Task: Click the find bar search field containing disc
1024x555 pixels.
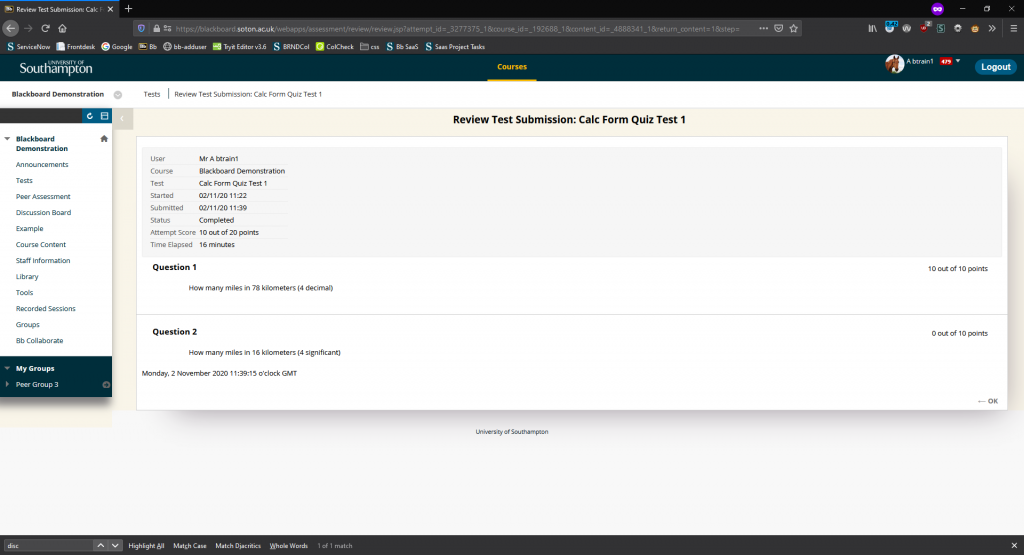Action: coord(48,545)
